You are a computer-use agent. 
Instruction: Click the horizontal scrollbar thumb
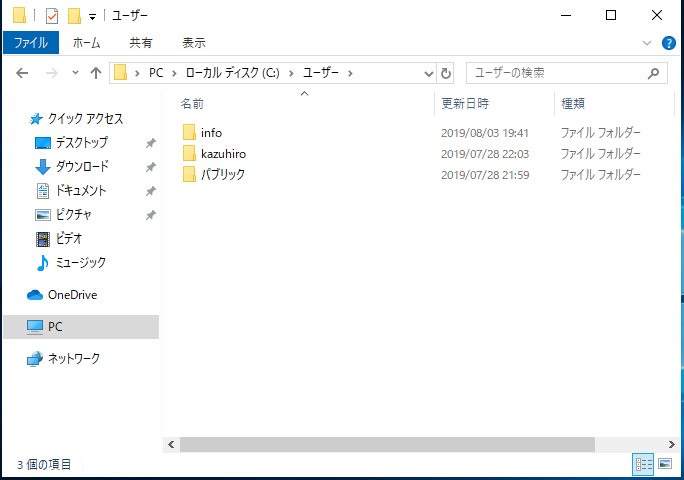[x=387, y=444]
